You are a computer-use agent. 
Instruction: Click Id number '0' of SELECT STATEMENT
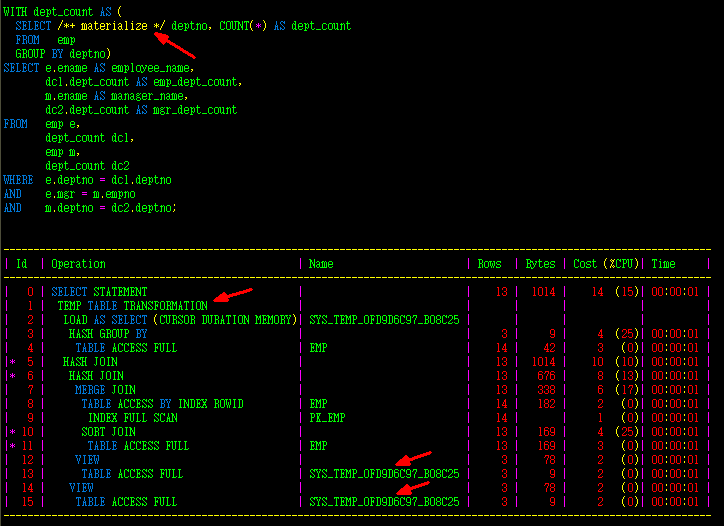coord(30,292)
